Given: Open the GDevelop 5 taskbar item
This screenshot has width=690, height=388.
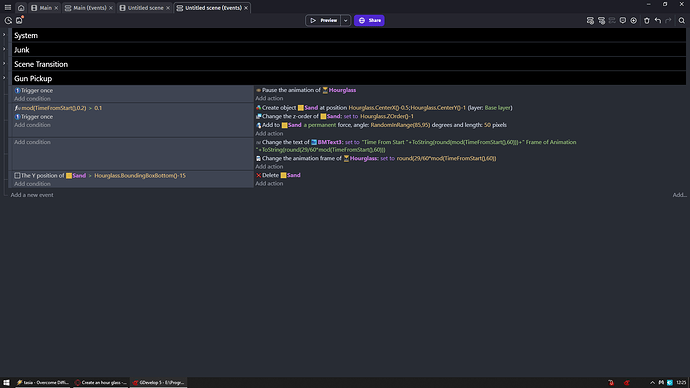Looking at the screenshot, I should tap(158, 383).
